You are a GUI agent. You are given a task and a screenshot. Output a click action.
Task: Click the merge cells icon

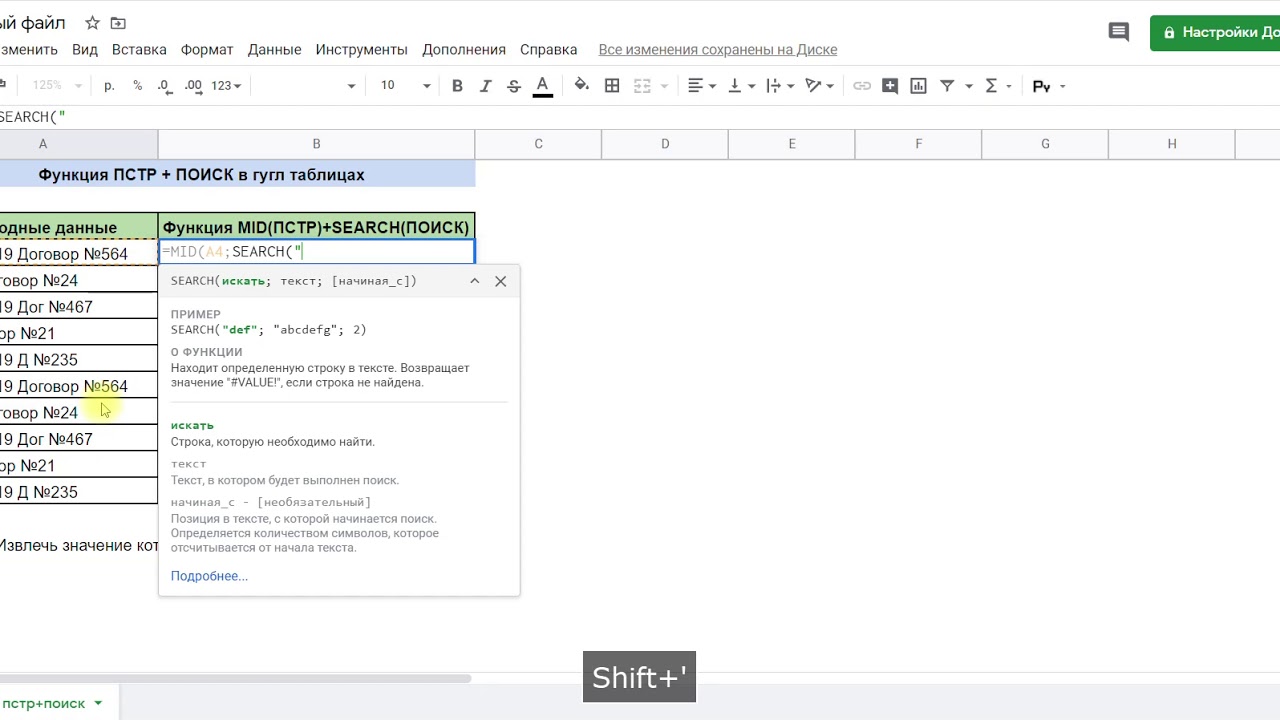[642, 86]
